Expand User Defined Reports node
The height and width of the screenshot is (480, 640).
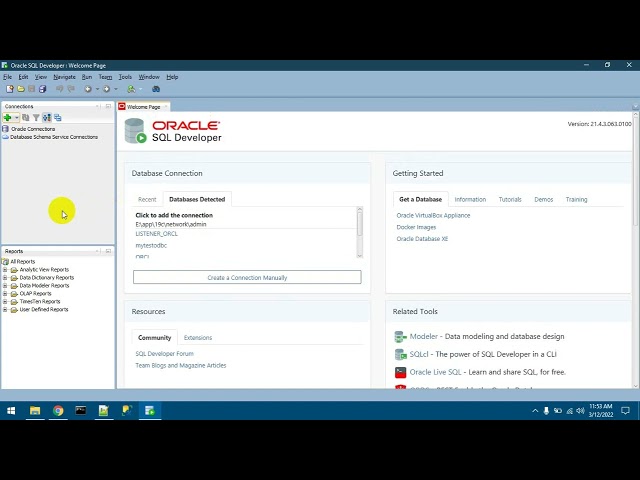tap(5, 309)
